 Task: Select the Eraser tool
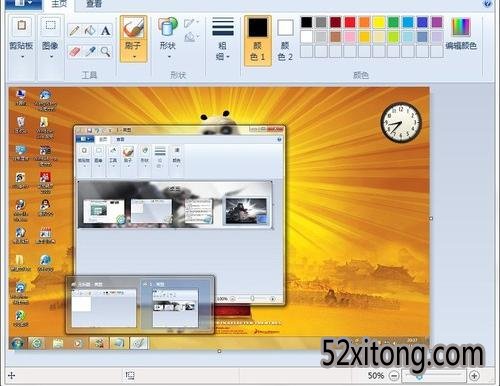click(75, 52)
